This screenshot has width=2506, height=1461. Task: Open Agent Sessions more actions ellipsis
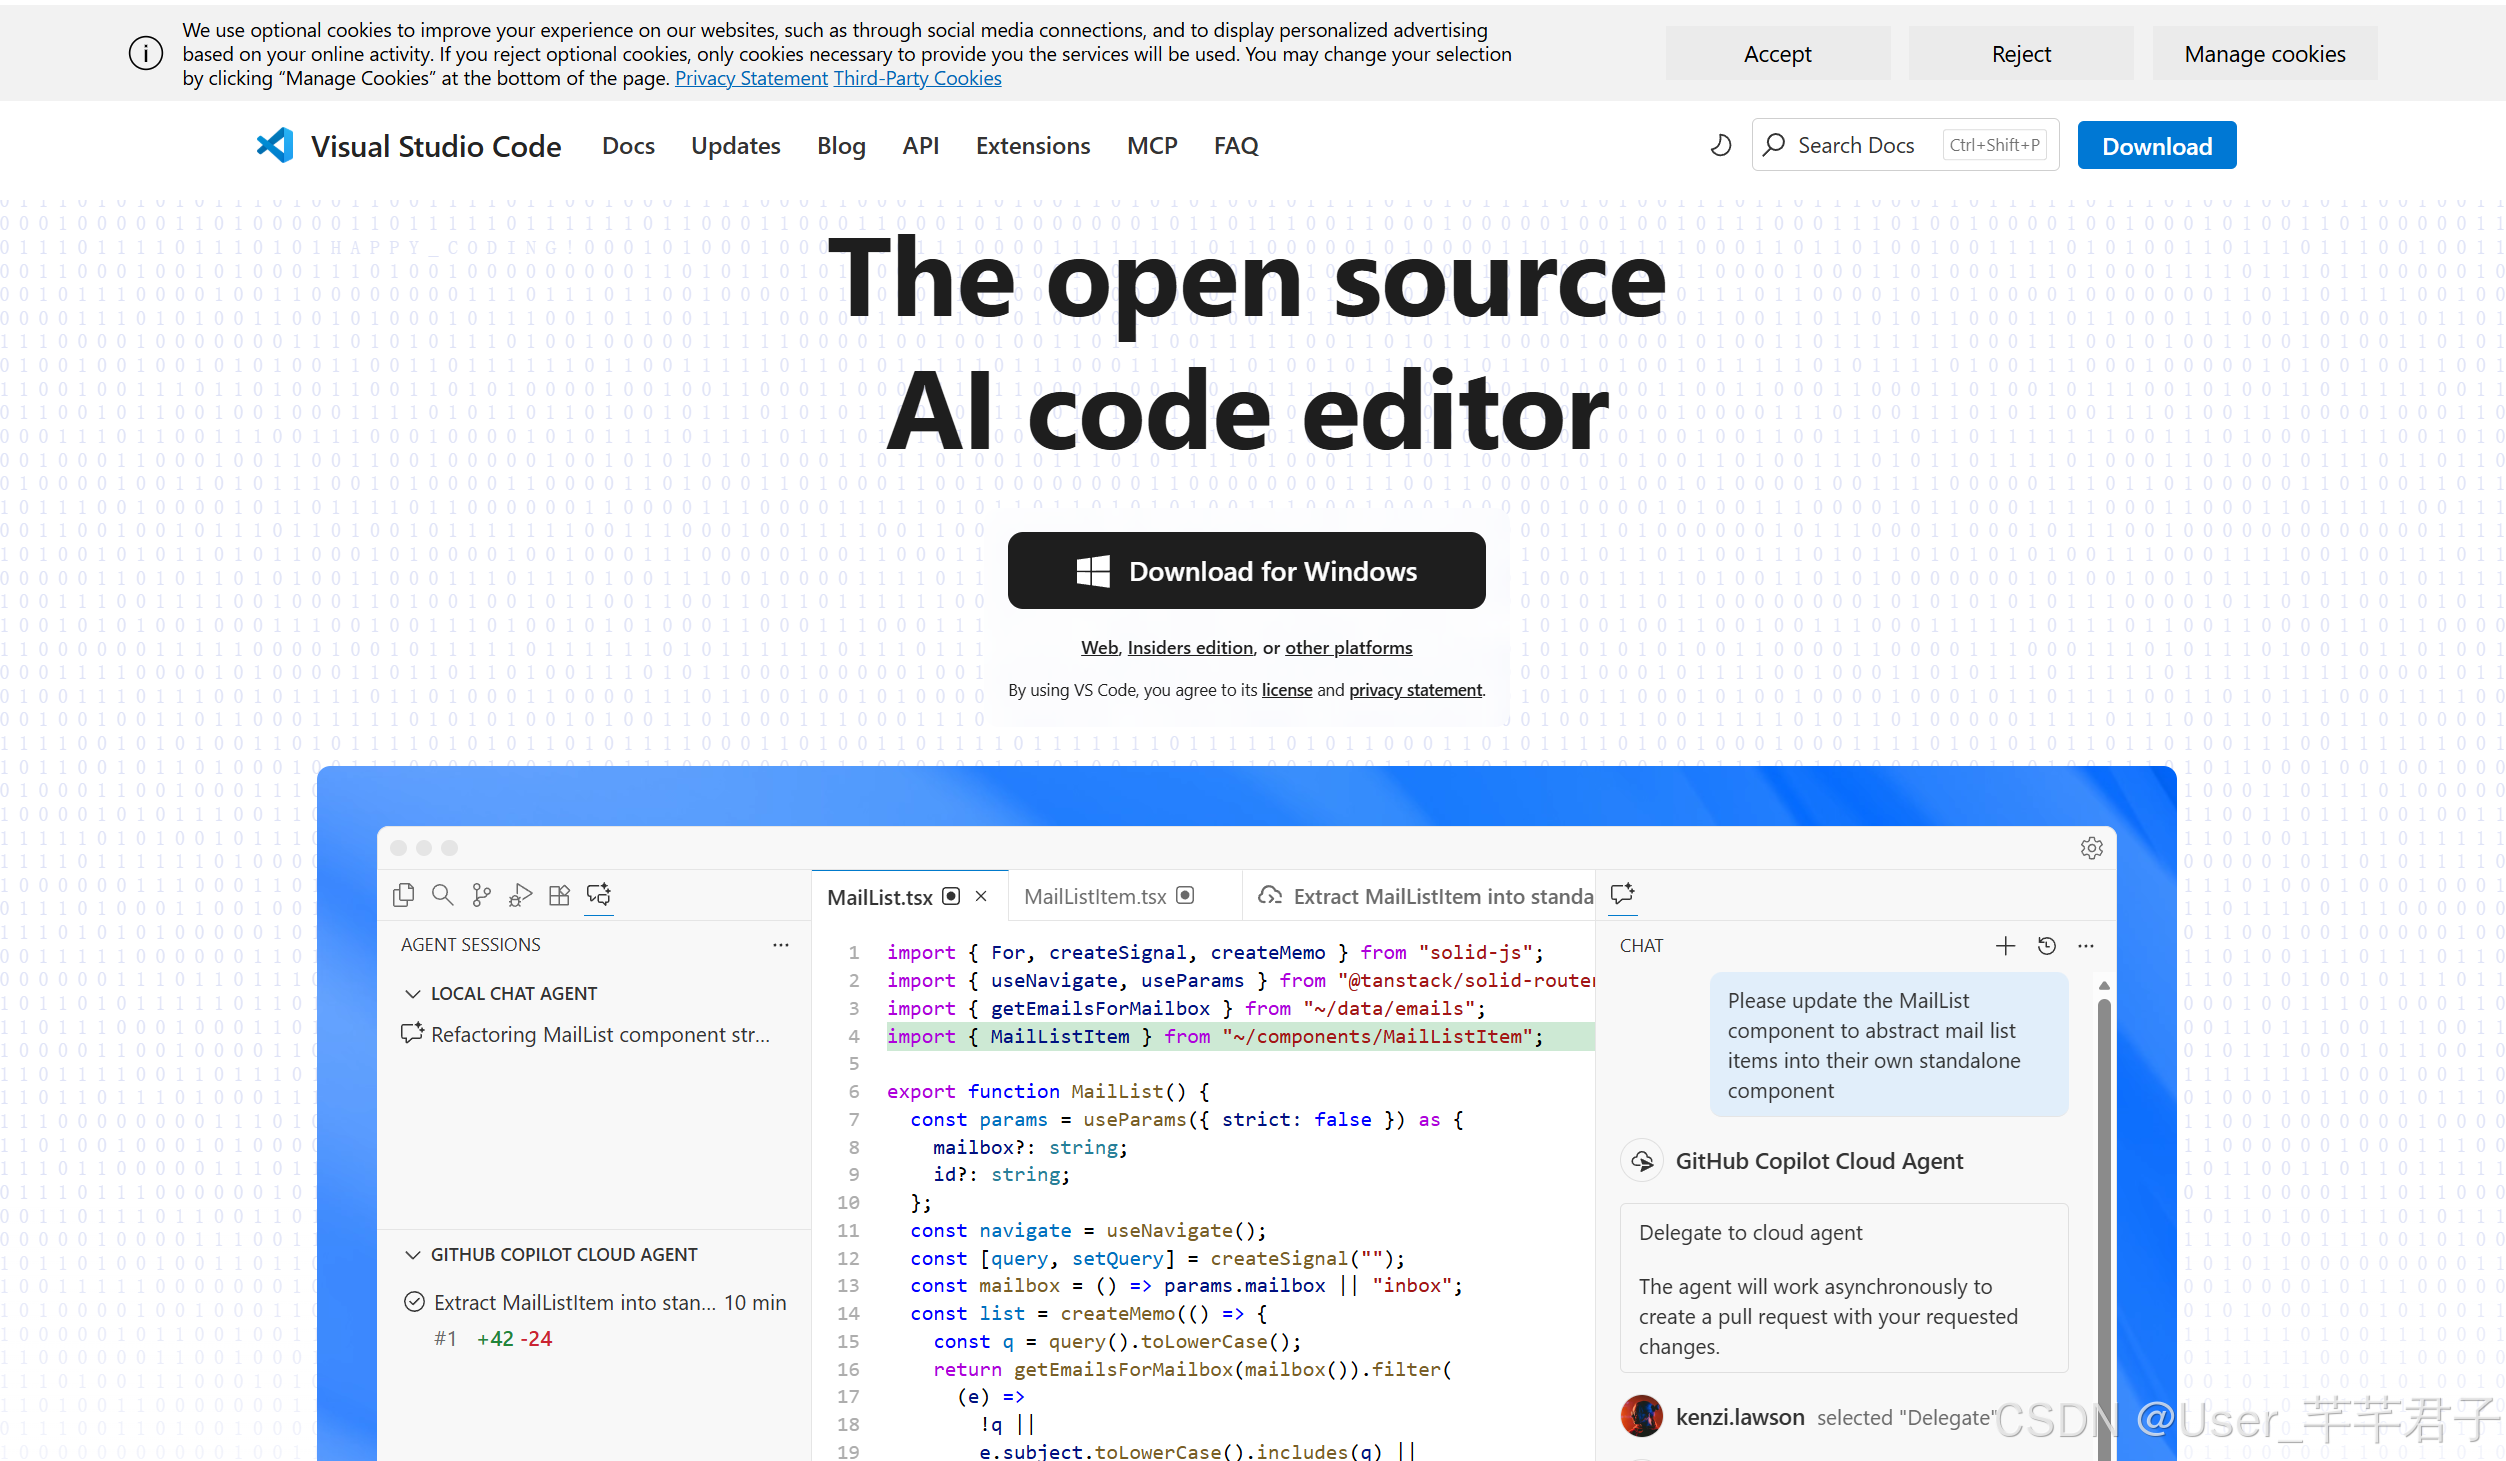click(780, 945)
